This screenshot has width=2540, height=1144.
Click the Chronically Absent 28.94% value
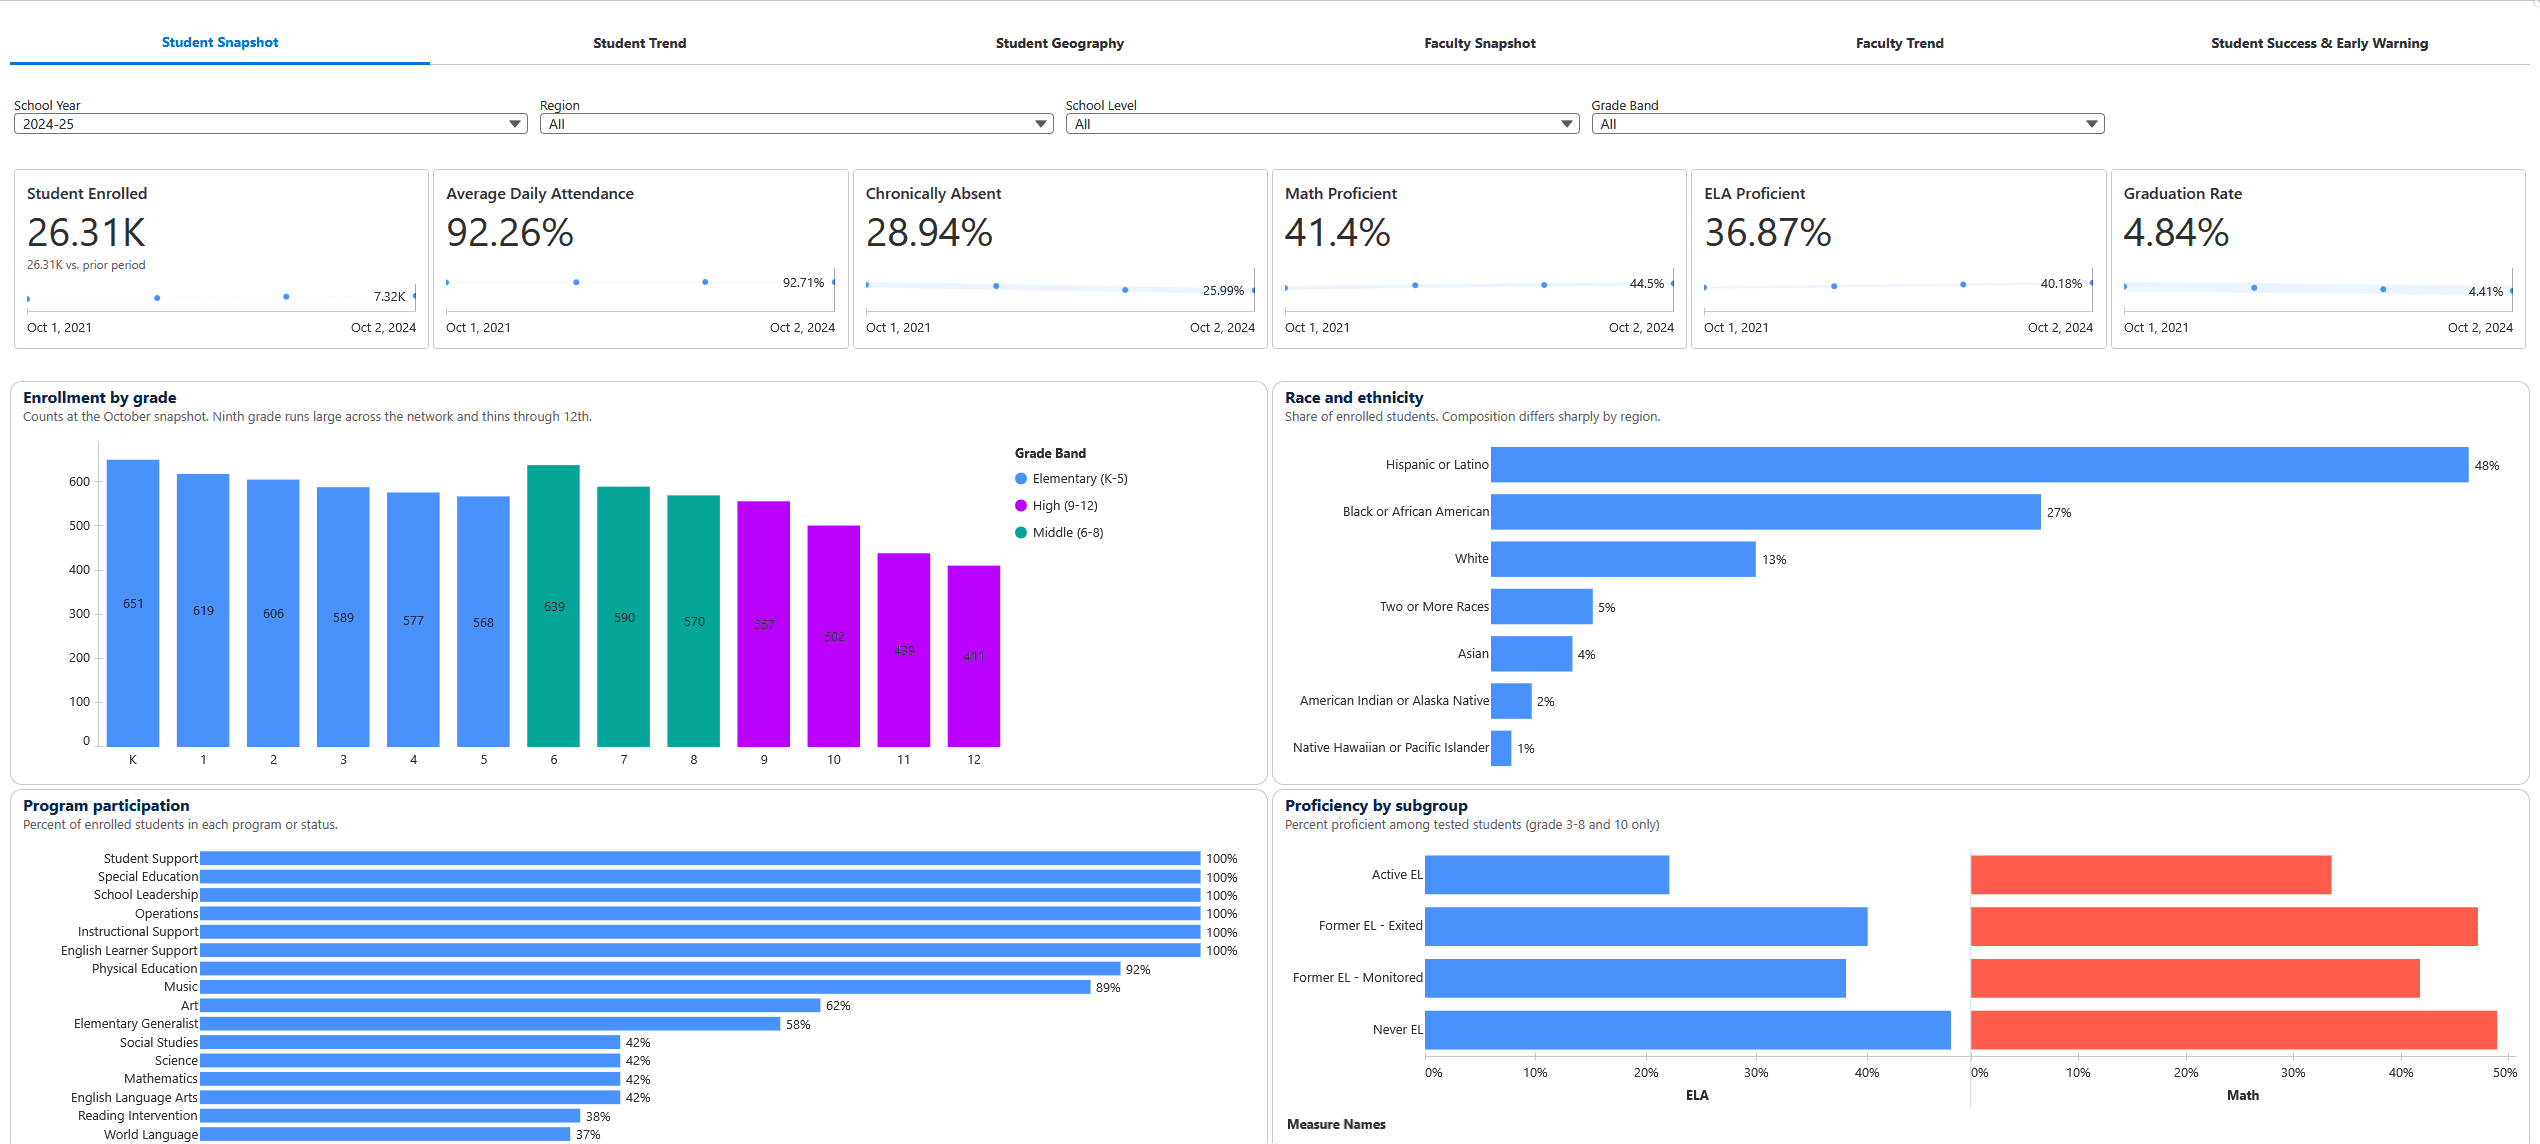[929, 233]
